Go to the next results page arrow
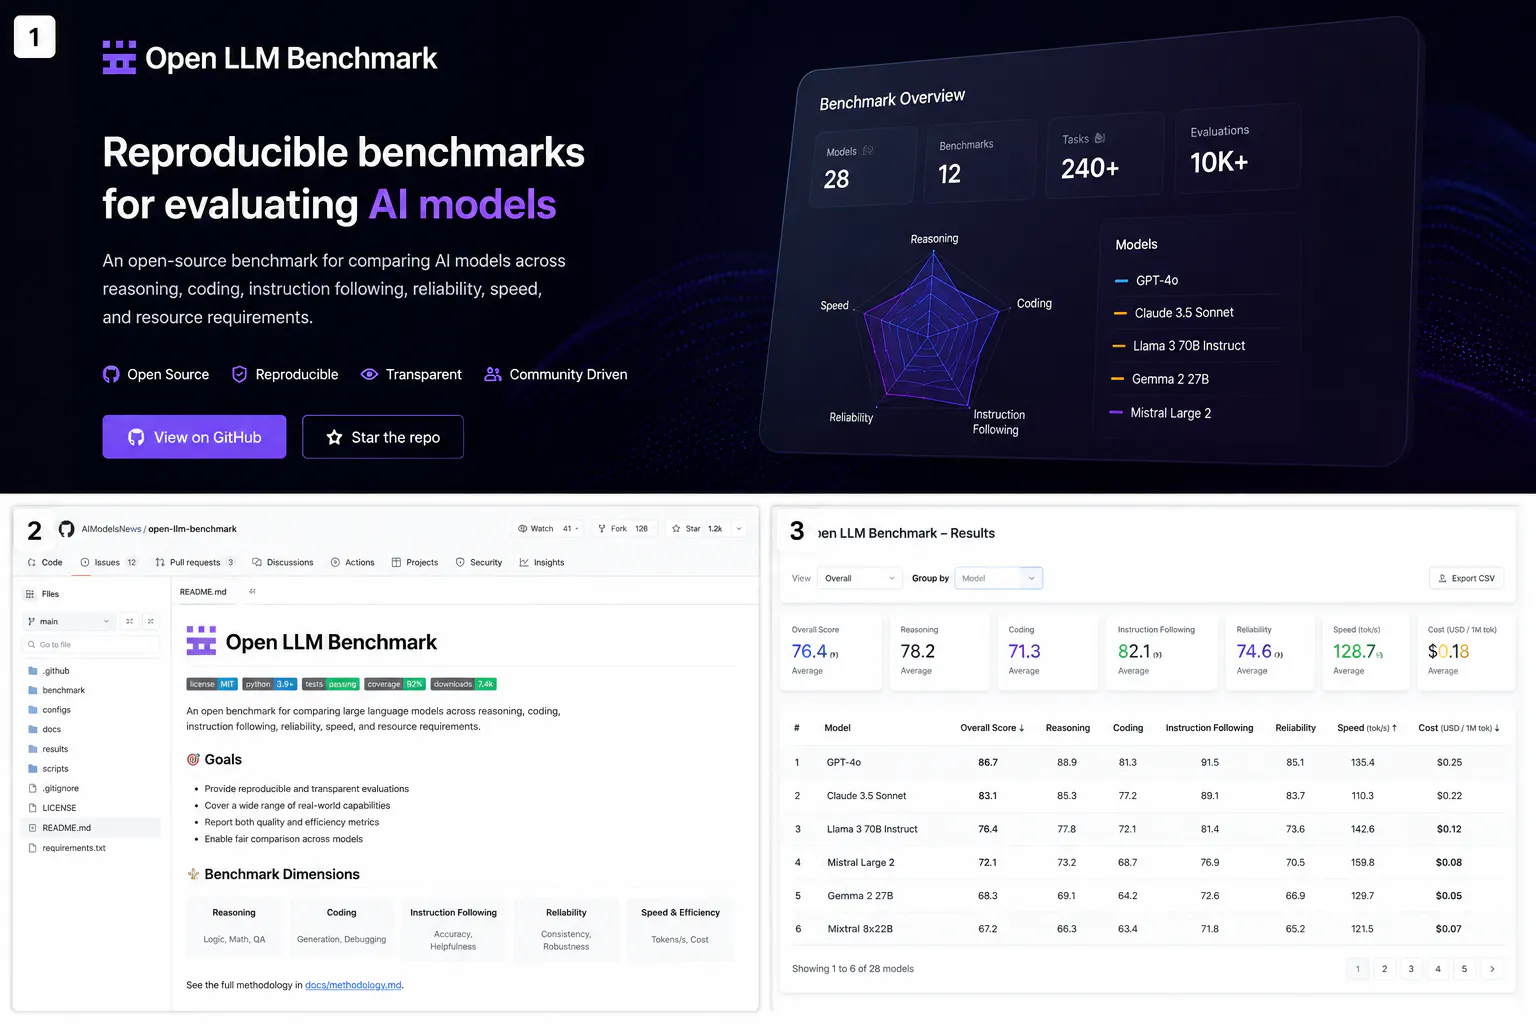This screenshot has height=1024, width=1536. pos(1492,969)
